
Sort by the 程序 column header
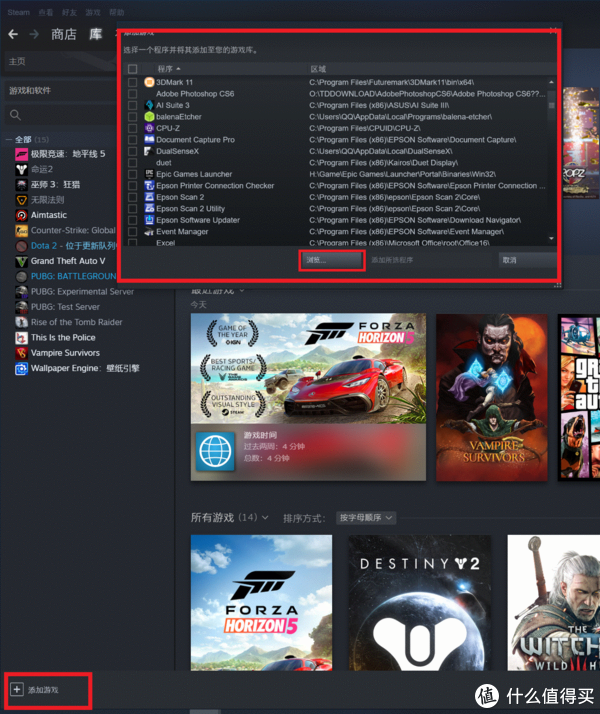coord(168,69)
